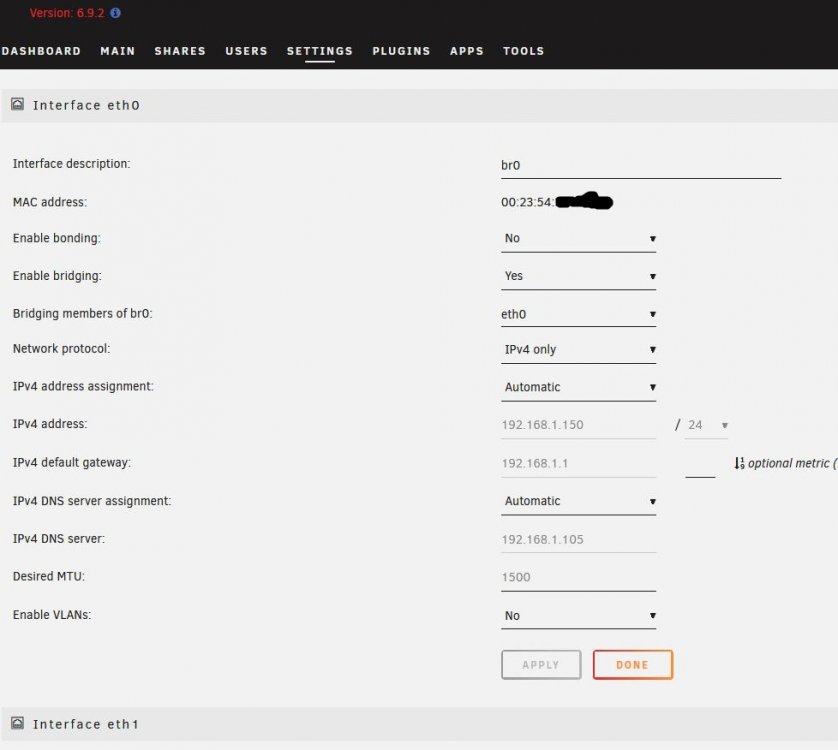Click the IPv4 address assignment label
The height and width of the screenshot is (750, 838).
tap(83, 386)
